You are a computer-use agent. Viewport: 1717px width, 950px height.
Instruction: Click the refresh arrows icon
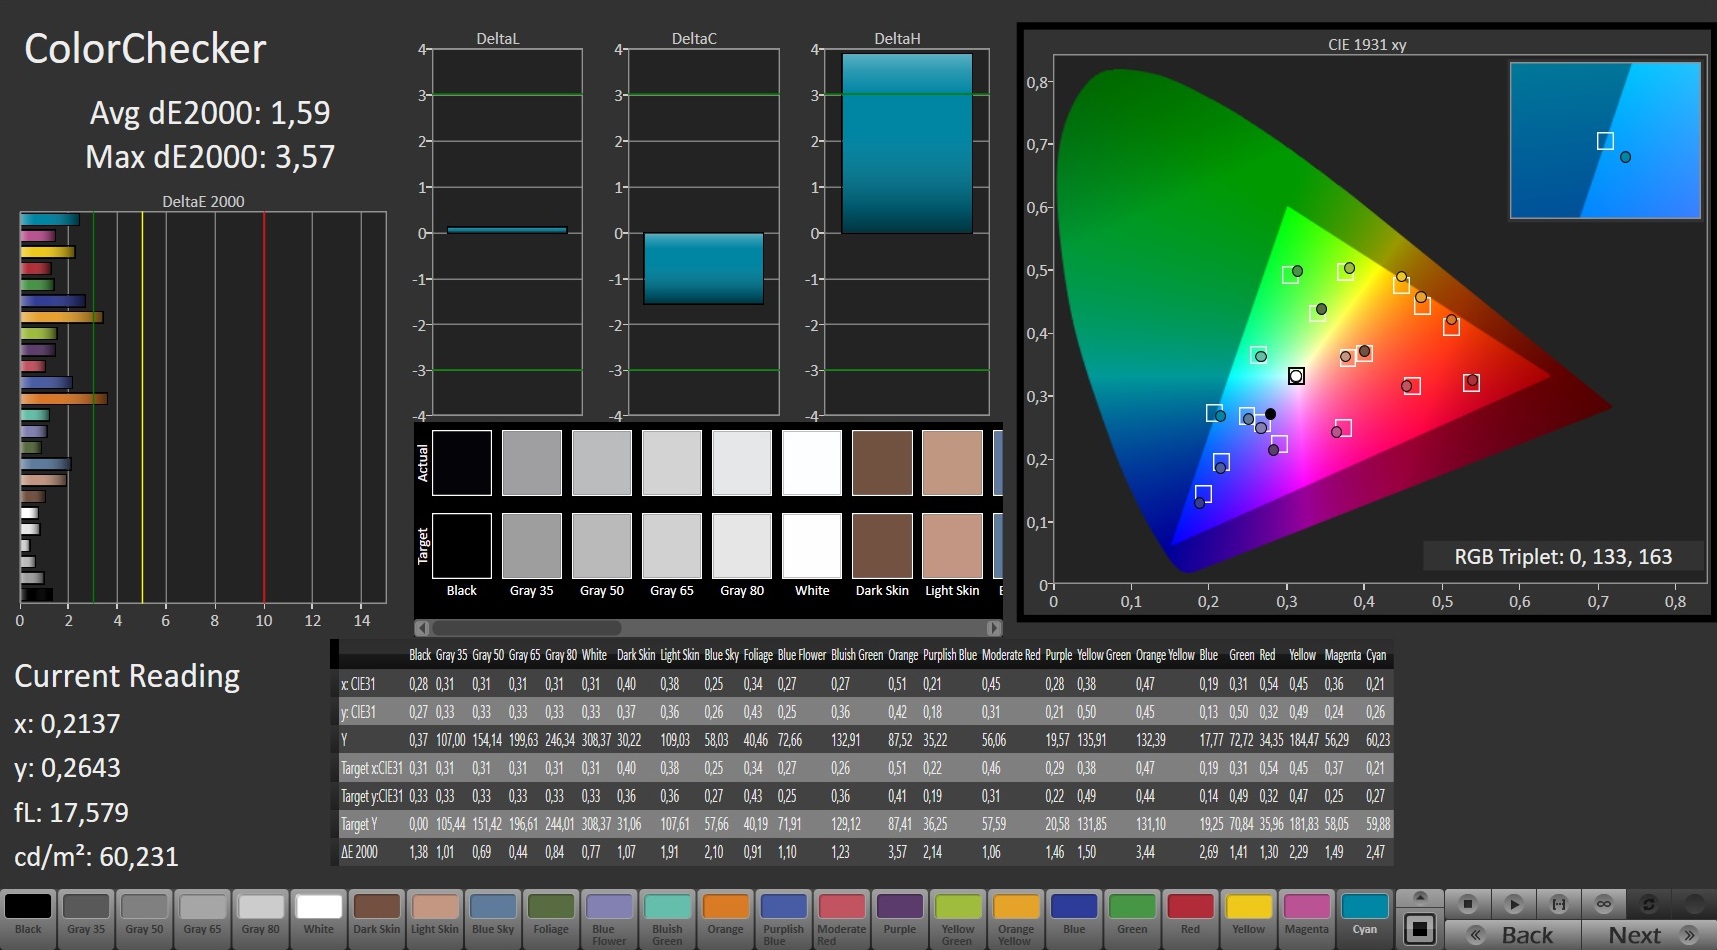tap(1648, 904)
